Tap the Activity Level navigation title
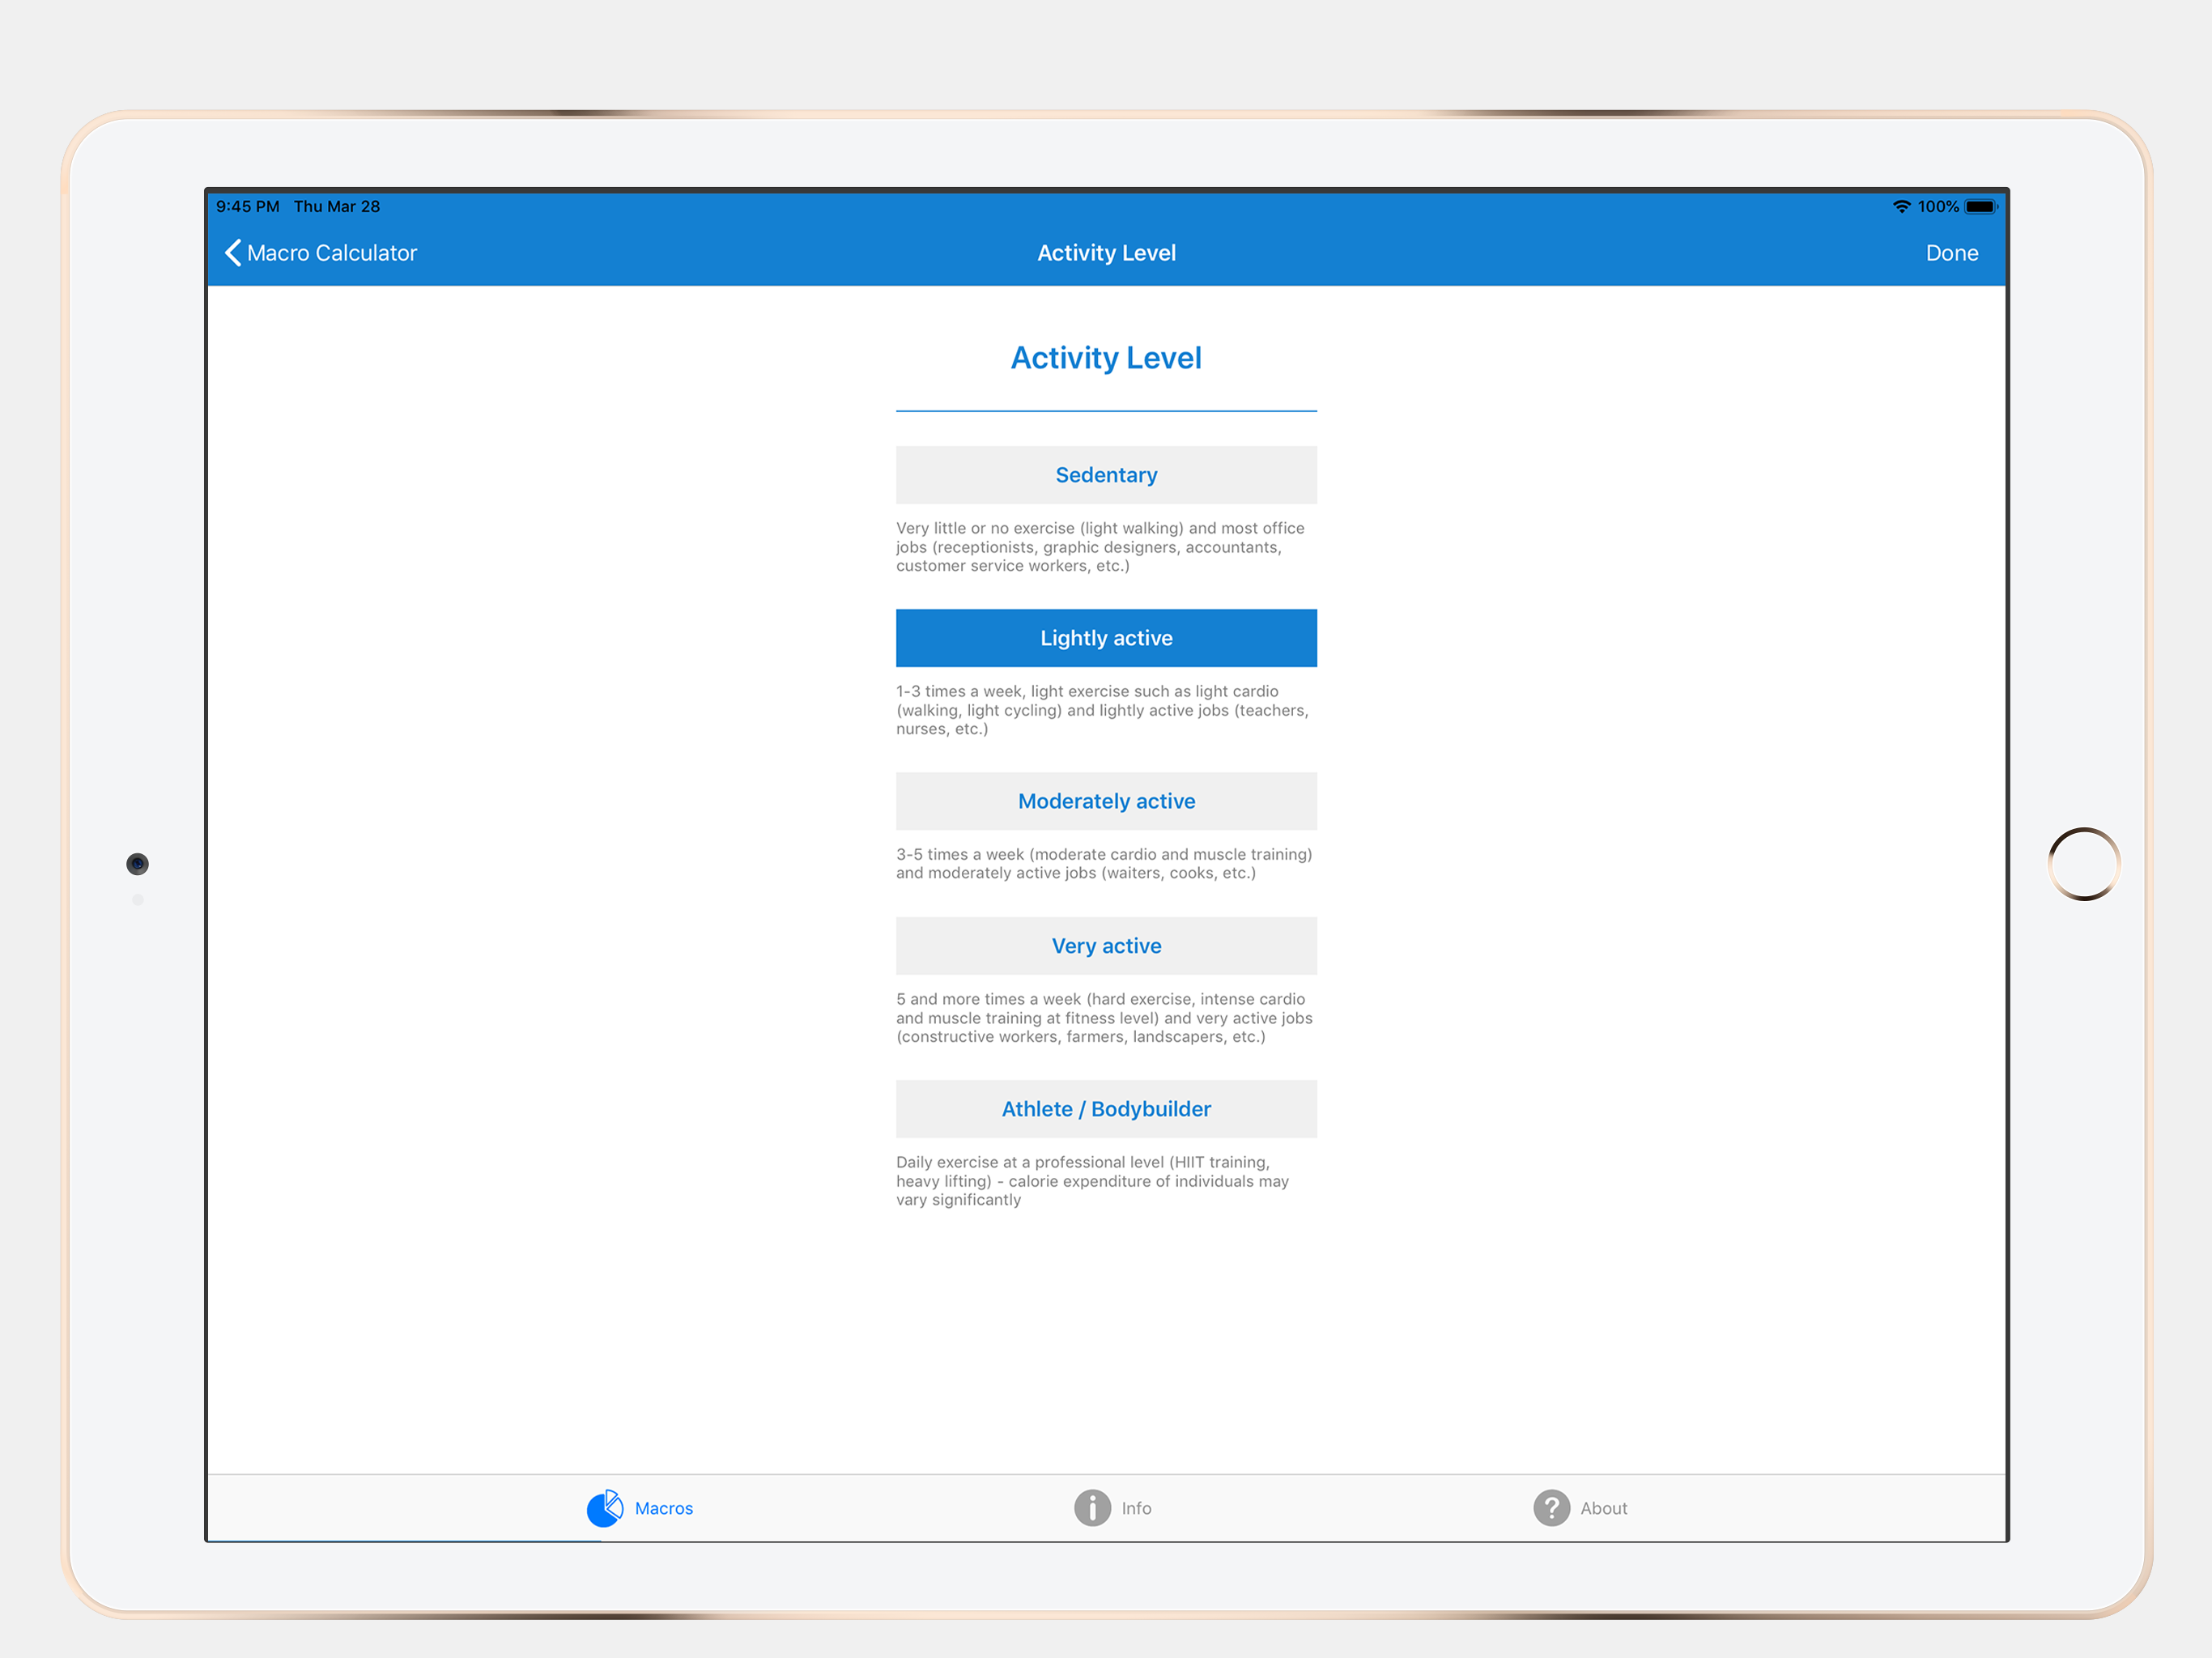This screenshot has height=1658, width=2212. tap(1106, 253)
